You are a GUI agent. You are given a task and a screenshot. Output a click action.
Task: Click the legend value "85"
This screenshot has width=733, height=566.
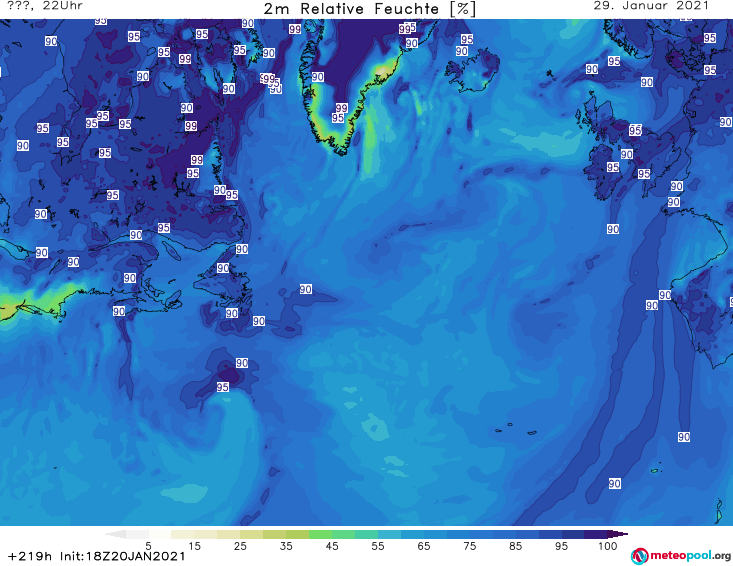tap(515, 546)
